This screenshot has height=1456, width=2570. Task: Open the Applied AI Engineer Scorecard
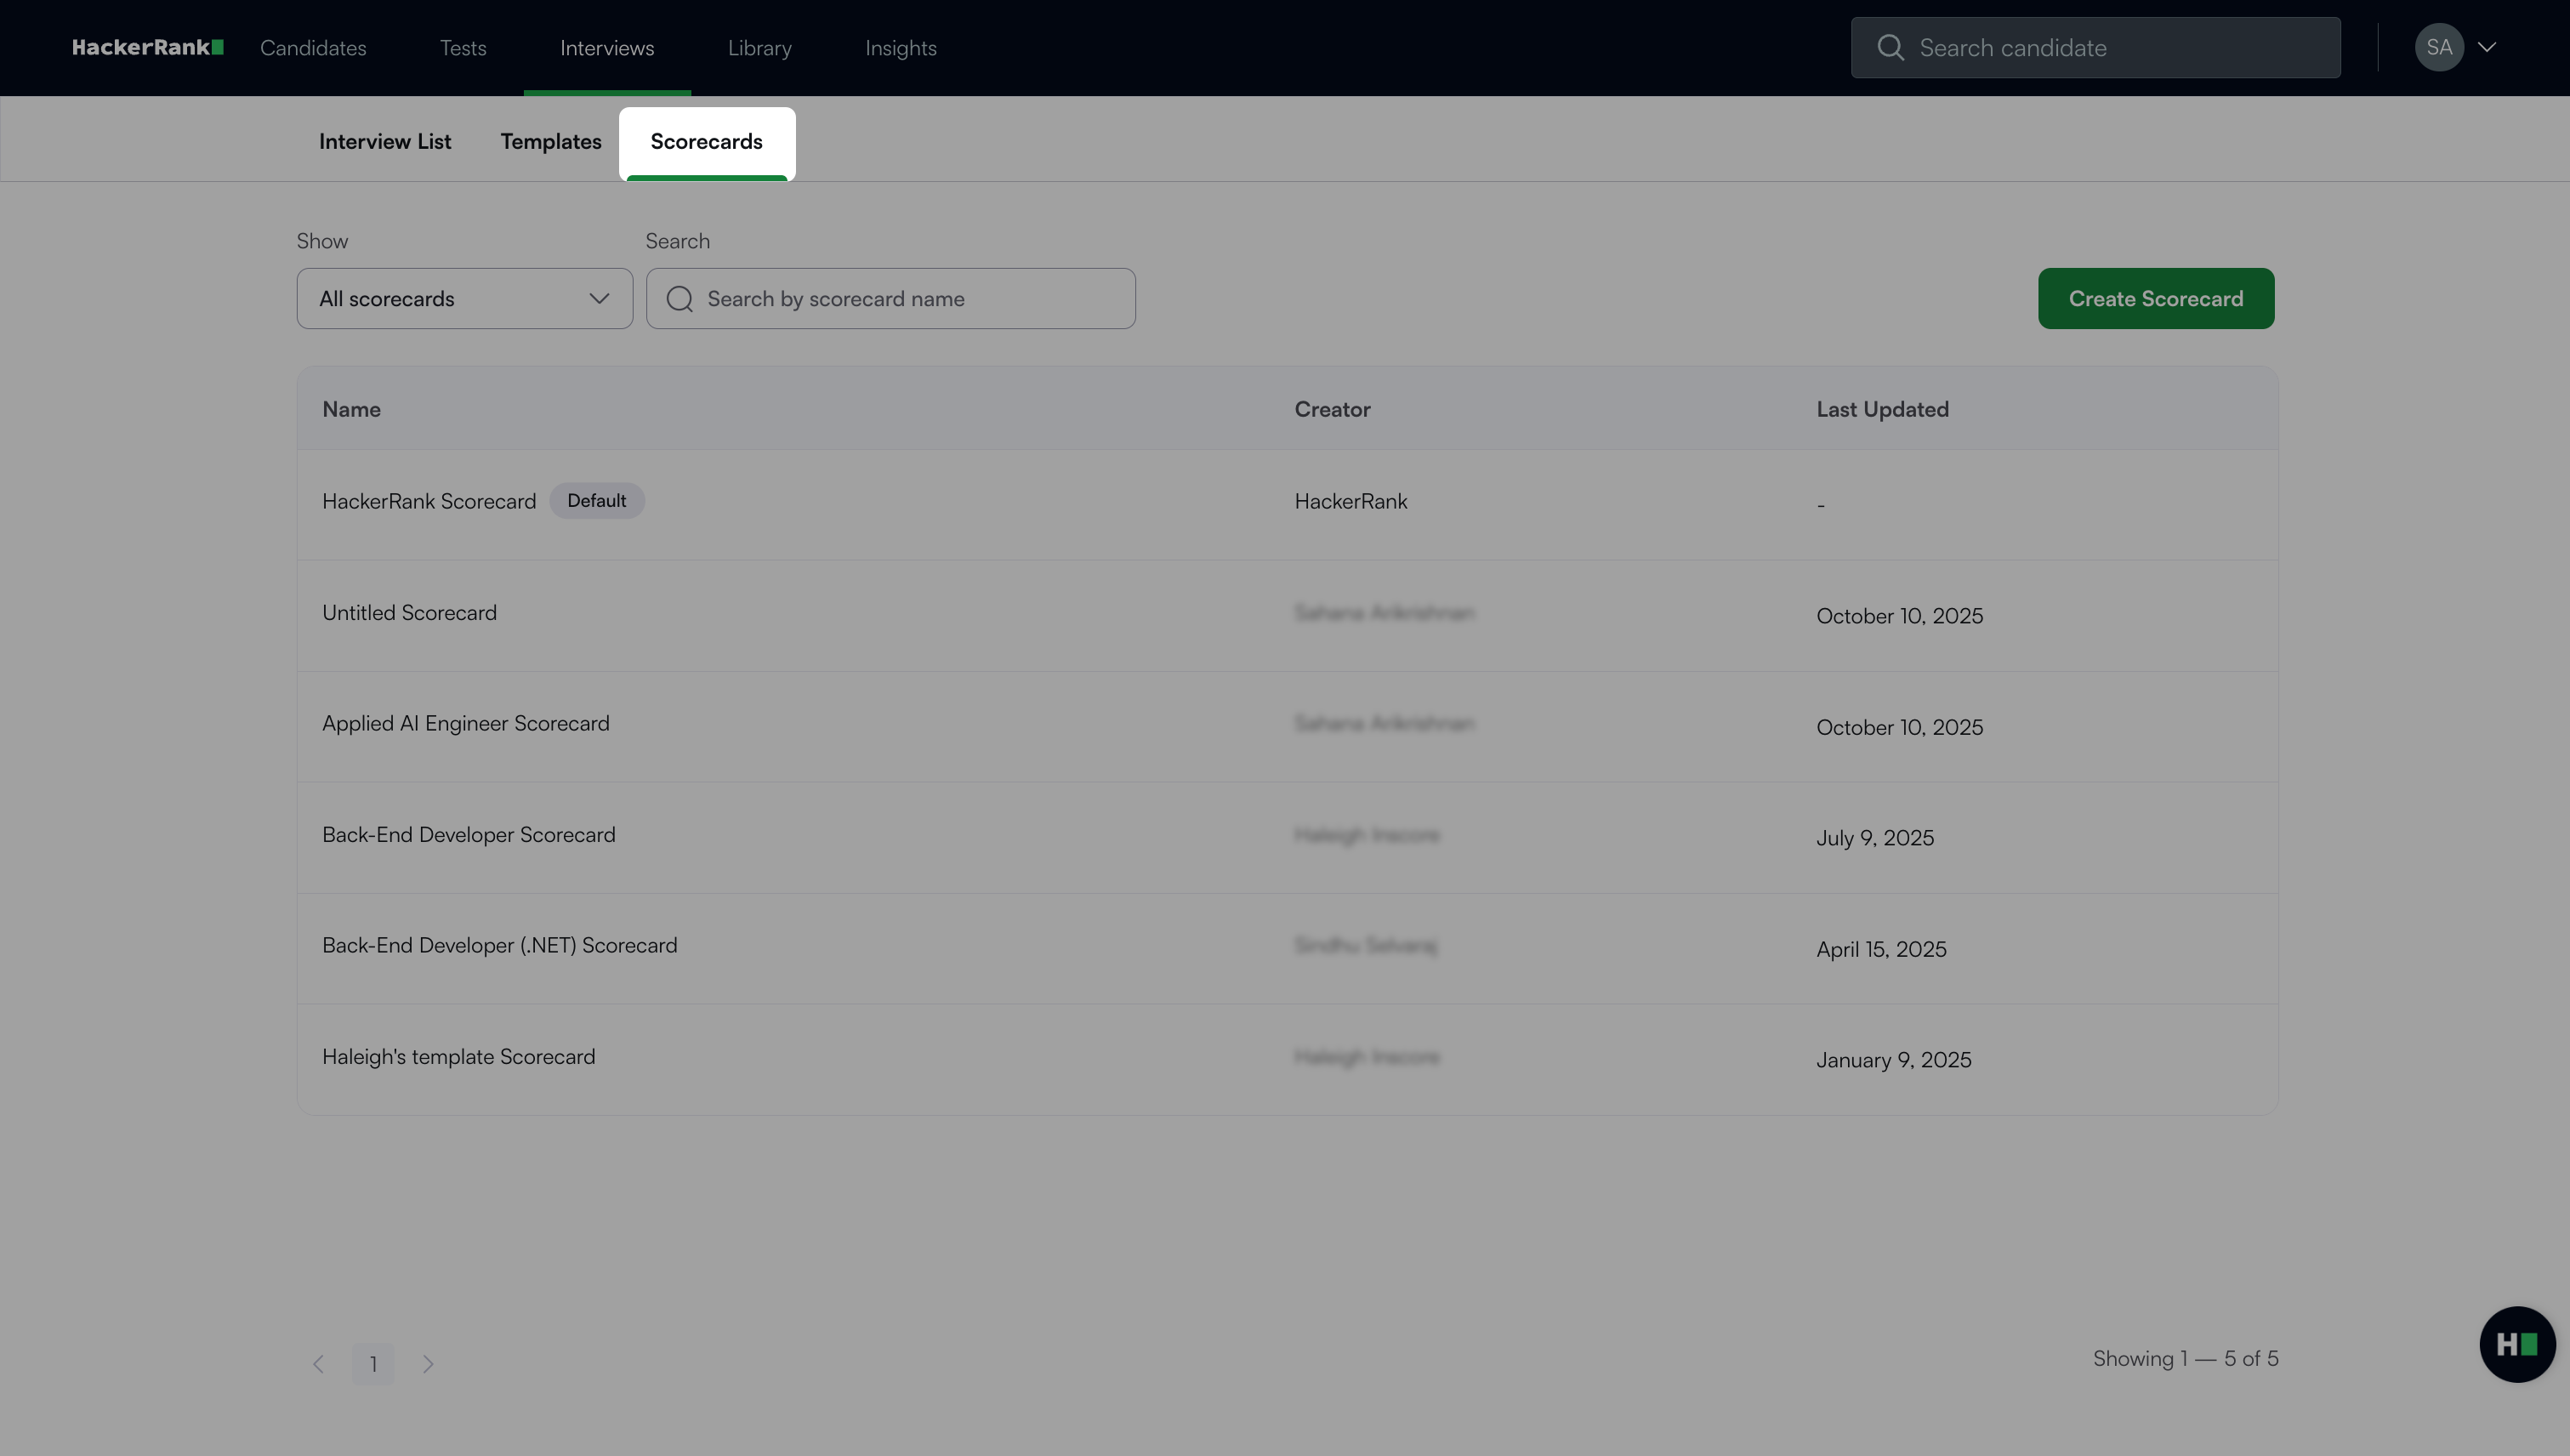(465, 724)
